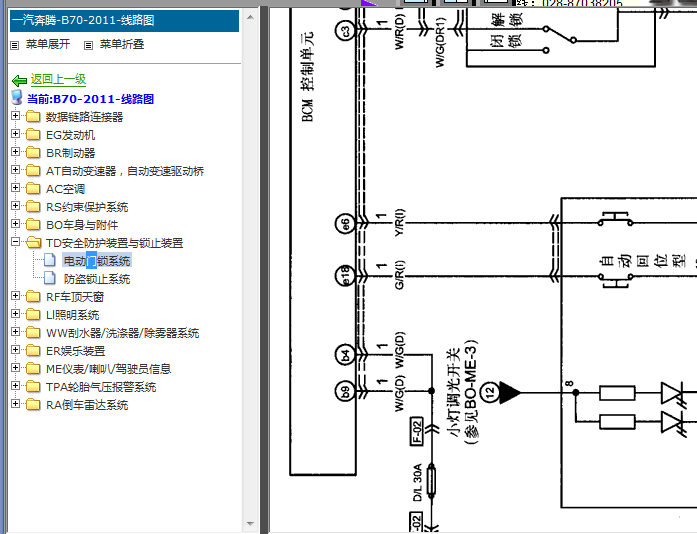Expand the ER娱乐装置 tree node
This screenshot has height=534, width=697.
coord(16,349)
